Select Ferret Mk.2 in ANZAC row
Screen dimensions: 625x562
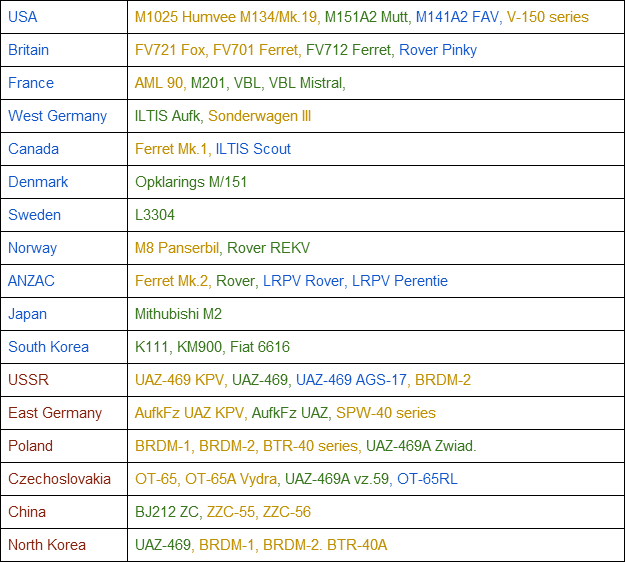(172, 281)
